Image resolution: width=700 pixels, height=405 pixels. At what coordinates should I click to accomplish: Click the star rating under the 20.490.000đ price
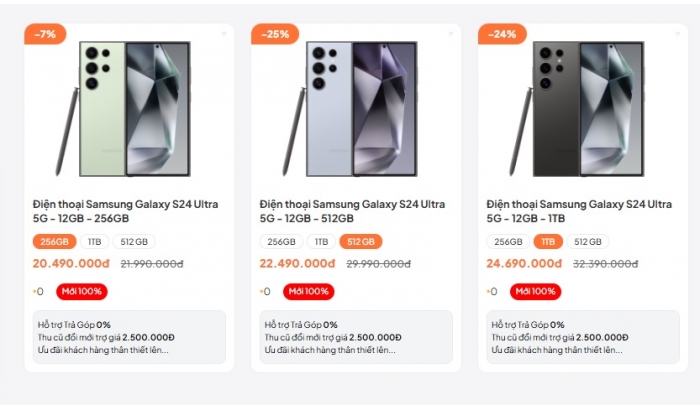[38, 291]
